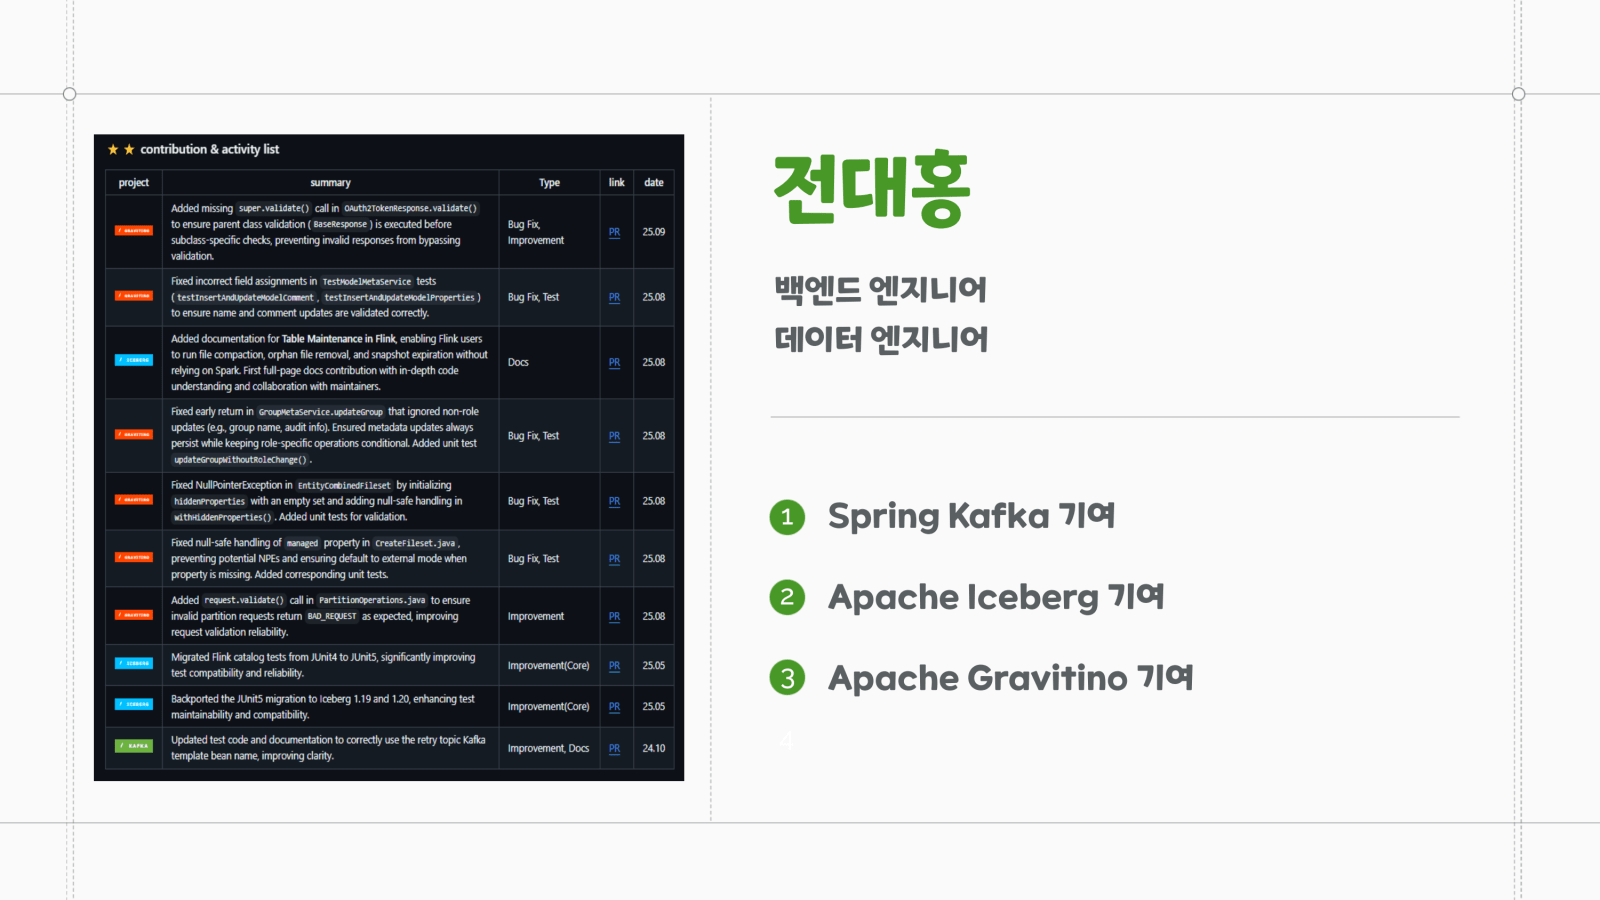
Task: Click the 'project' column header
Action: click(133, 183)
